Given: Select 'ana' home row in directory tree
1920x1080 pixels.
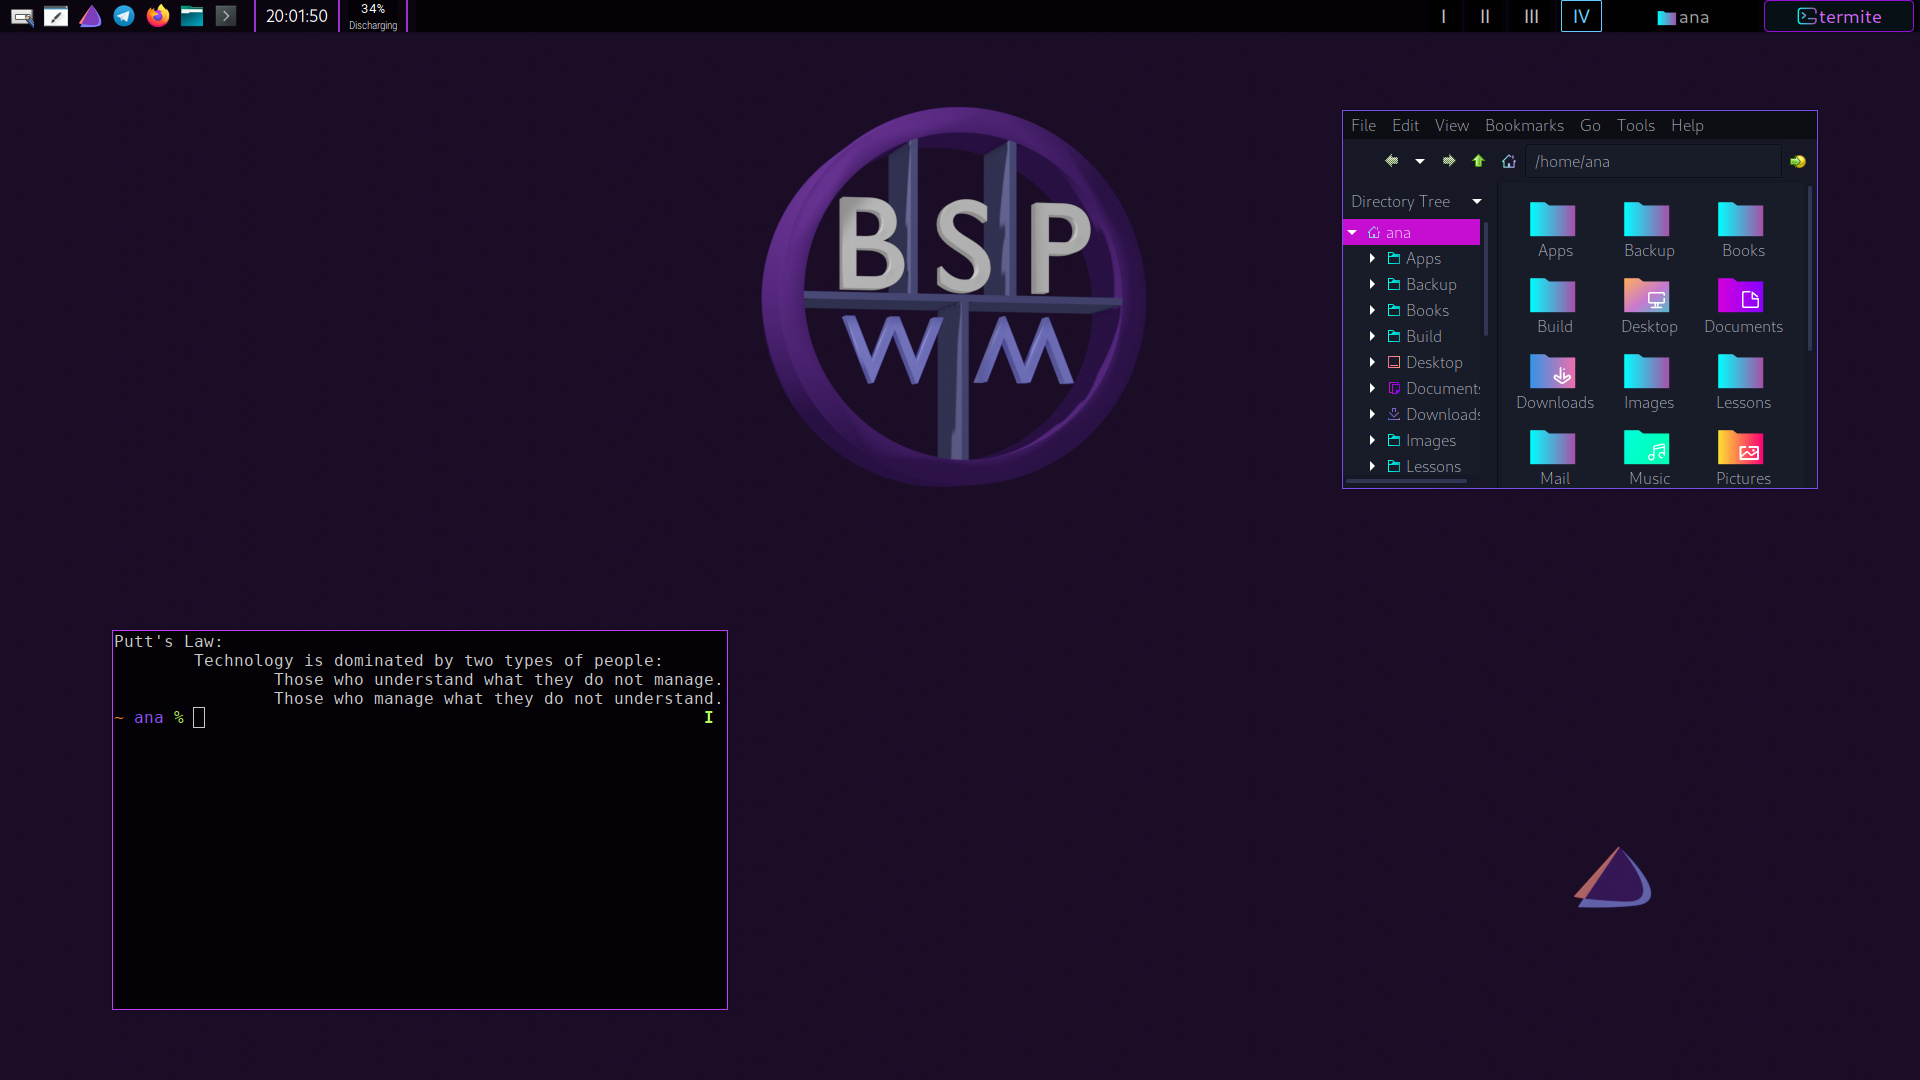Looking at the screenshot, I should [1412, 232].
